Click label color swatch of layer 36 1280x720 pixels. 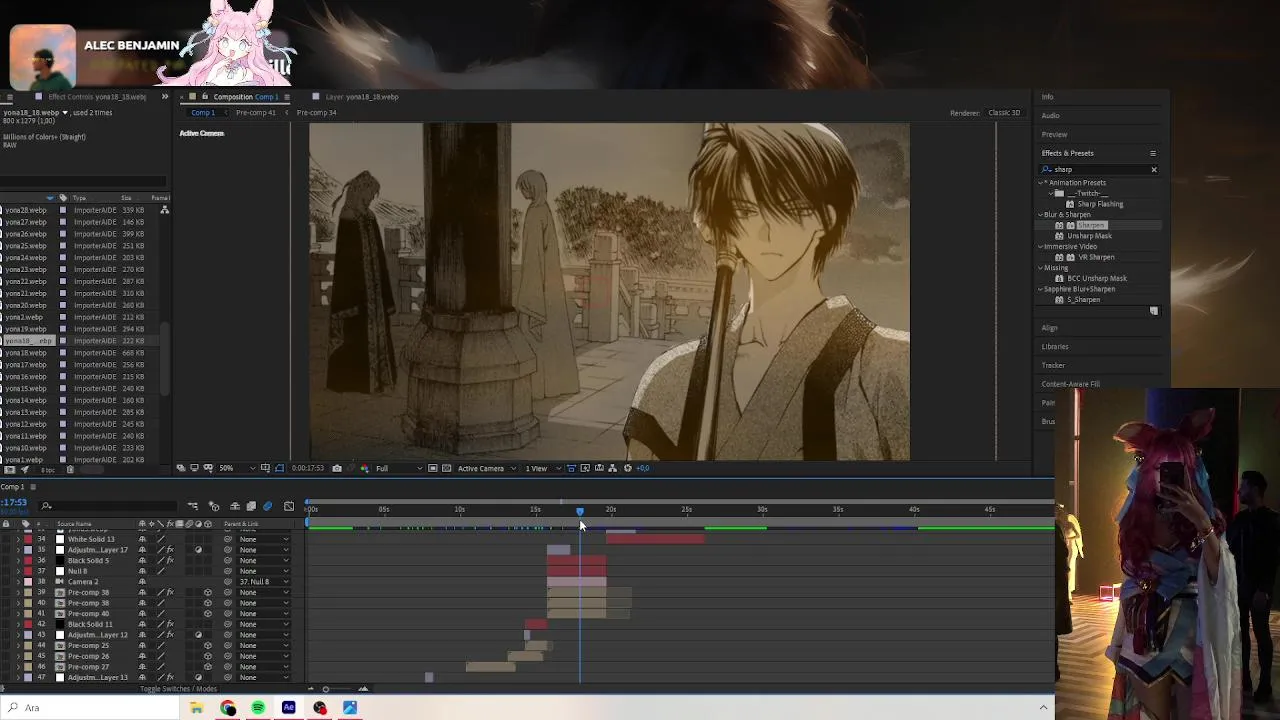[28, 560]
